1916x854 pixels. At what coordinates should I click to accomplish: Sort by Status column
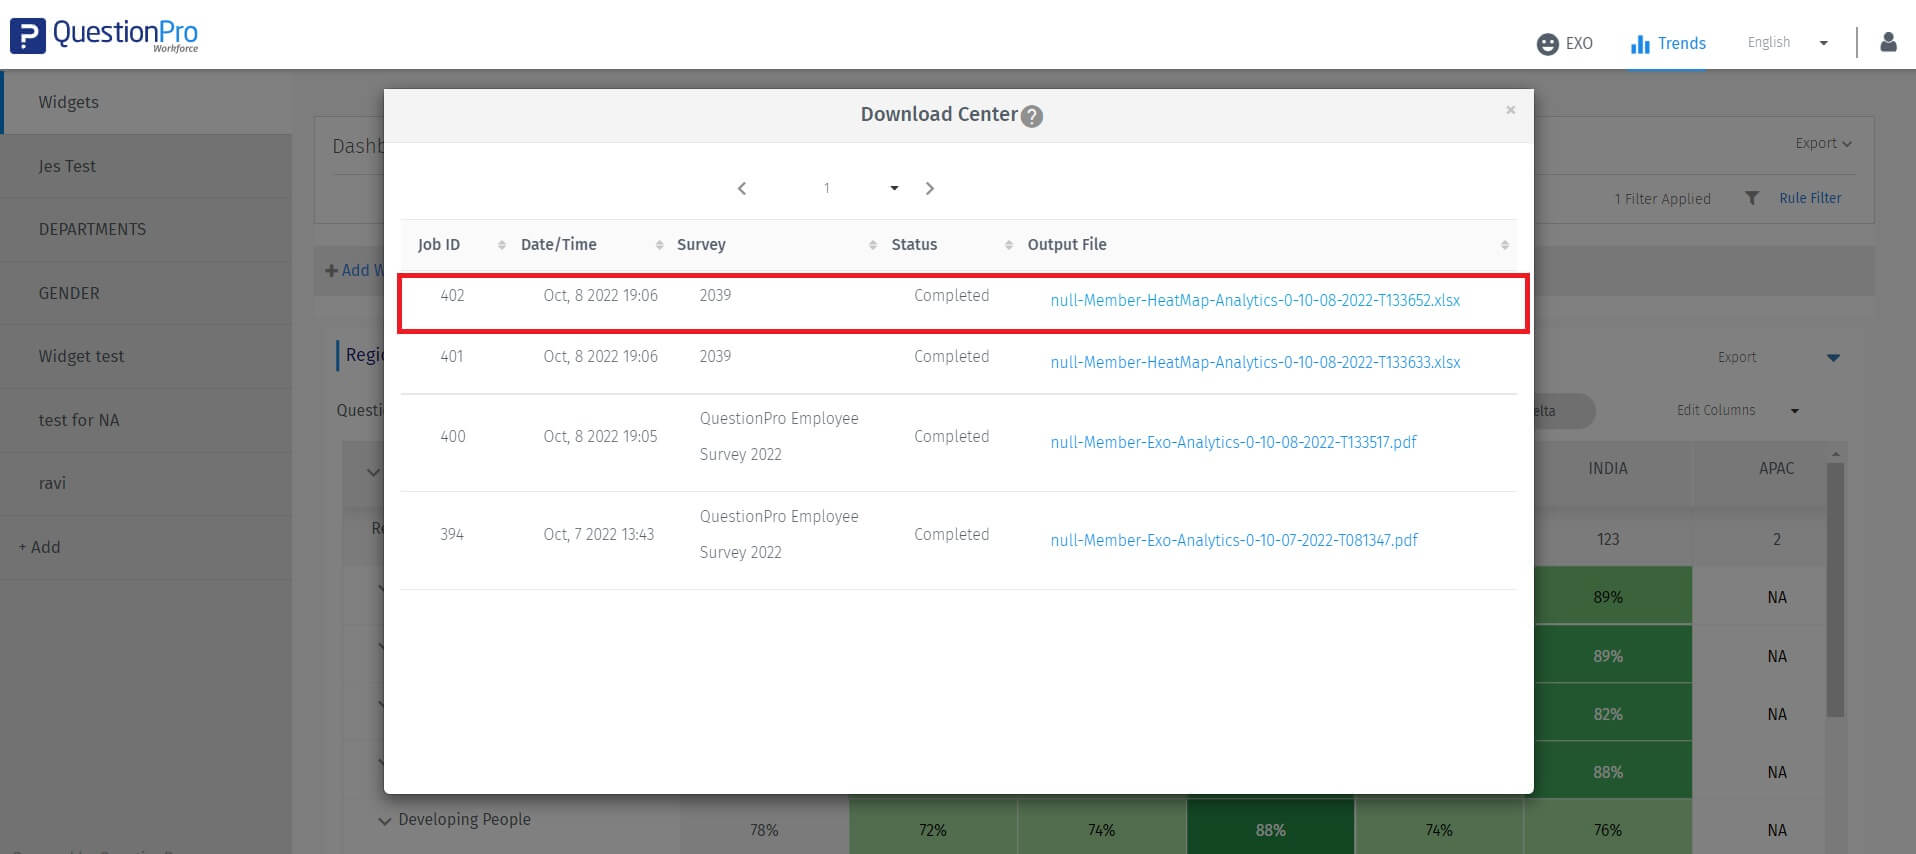pyautogui.click(x=1009, y=245)
